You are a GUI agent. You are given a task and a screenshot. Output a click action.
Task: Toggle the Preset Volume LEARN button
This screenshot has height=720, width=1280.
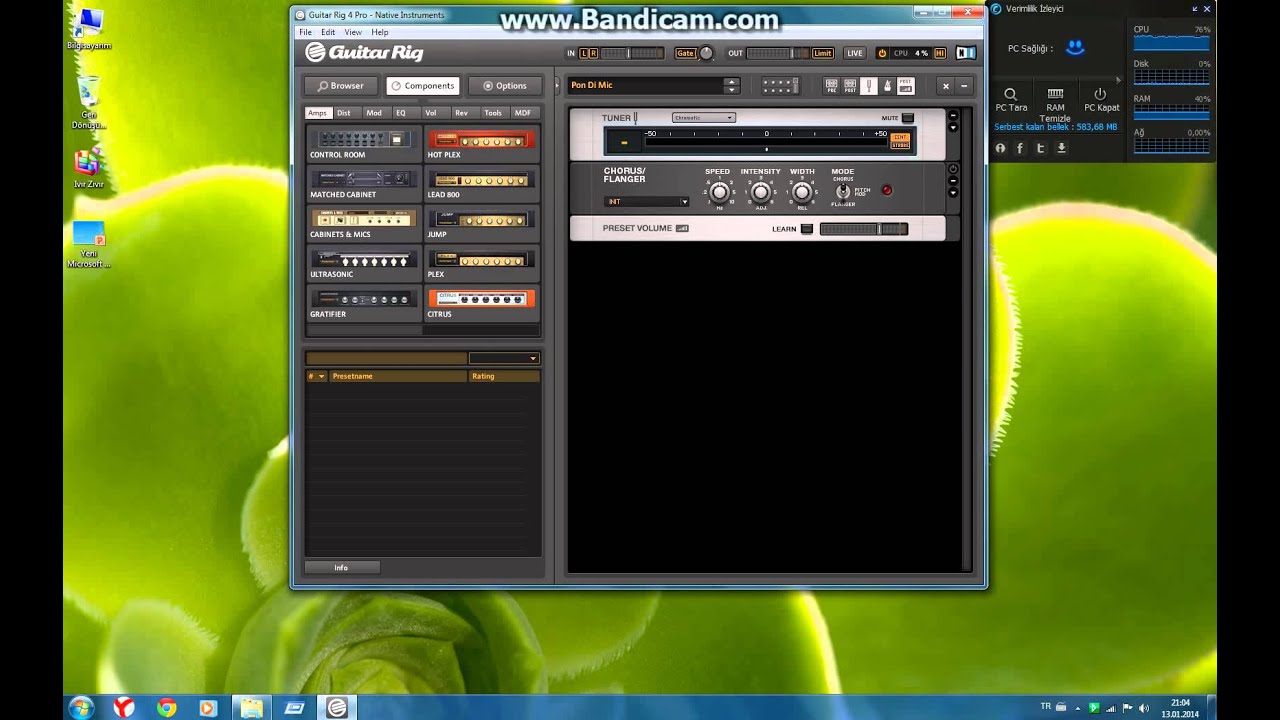[807, 229]
